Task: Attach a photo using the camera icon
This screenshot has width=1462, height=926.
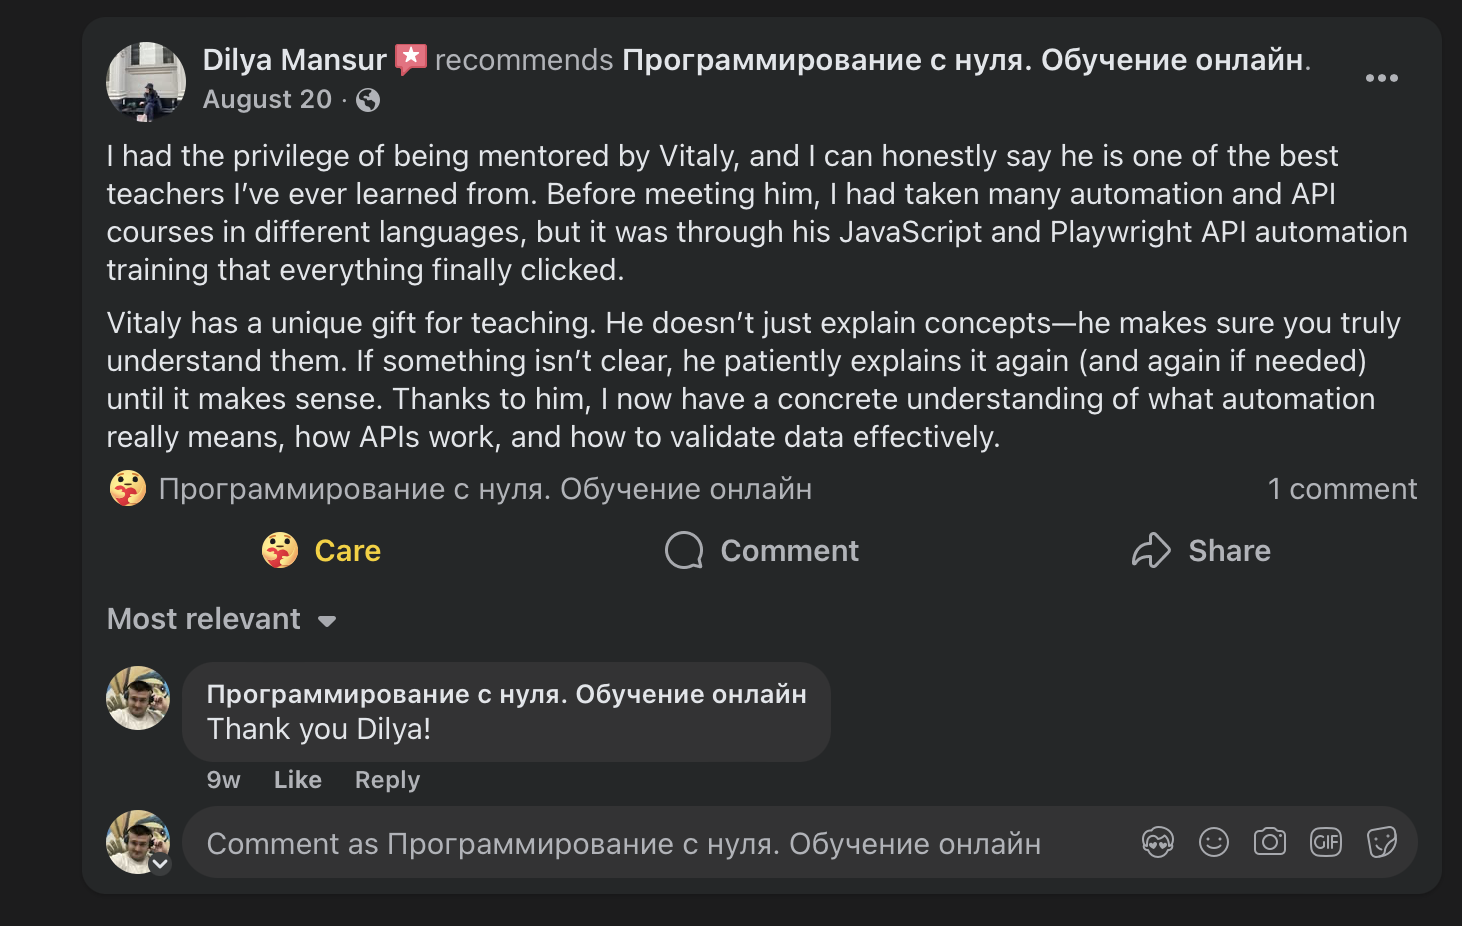Action: coord(1269,842)
